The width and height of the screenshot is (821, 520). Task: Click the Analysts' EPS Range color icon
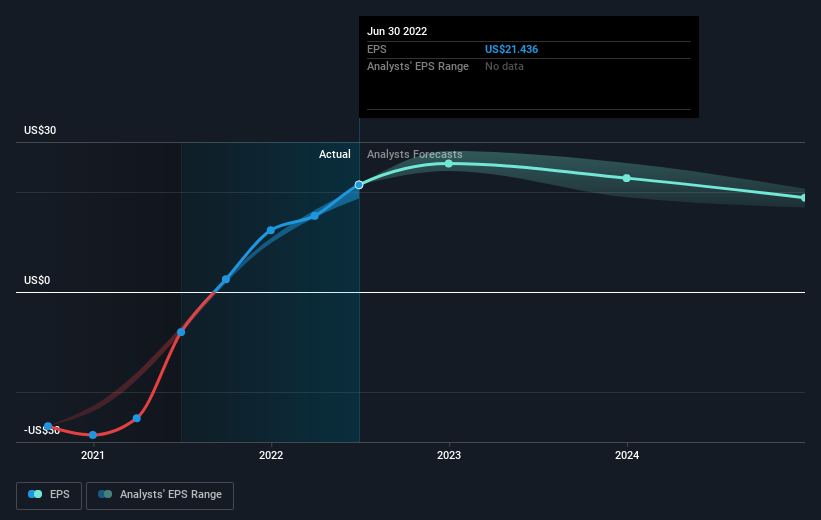[x=105, y=494]
